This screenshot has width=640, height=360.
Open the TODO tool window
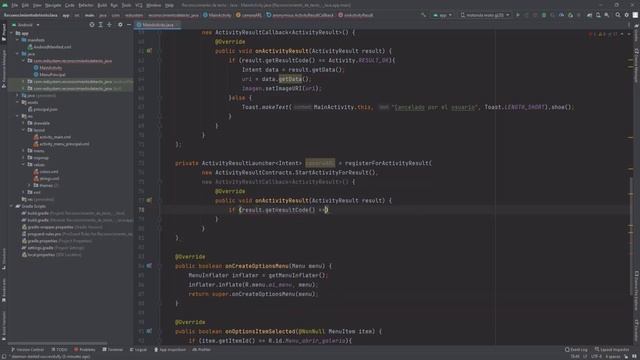coord(60,350)
